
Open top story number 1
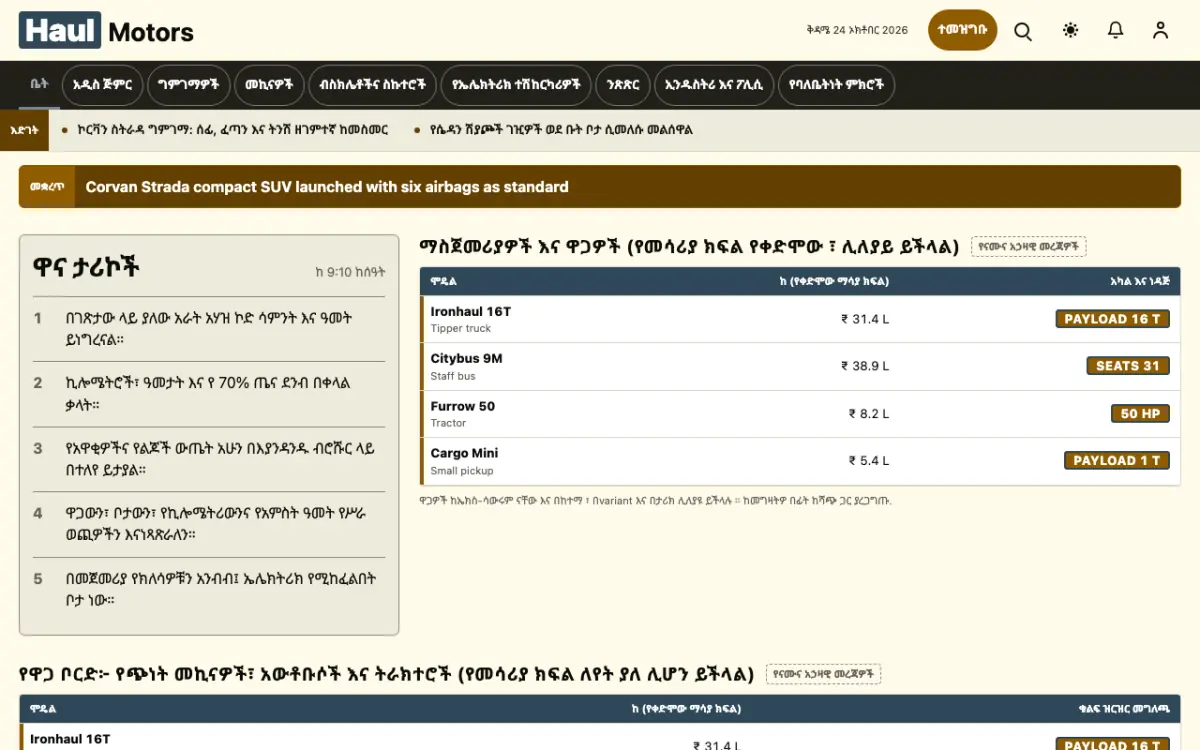209,328
